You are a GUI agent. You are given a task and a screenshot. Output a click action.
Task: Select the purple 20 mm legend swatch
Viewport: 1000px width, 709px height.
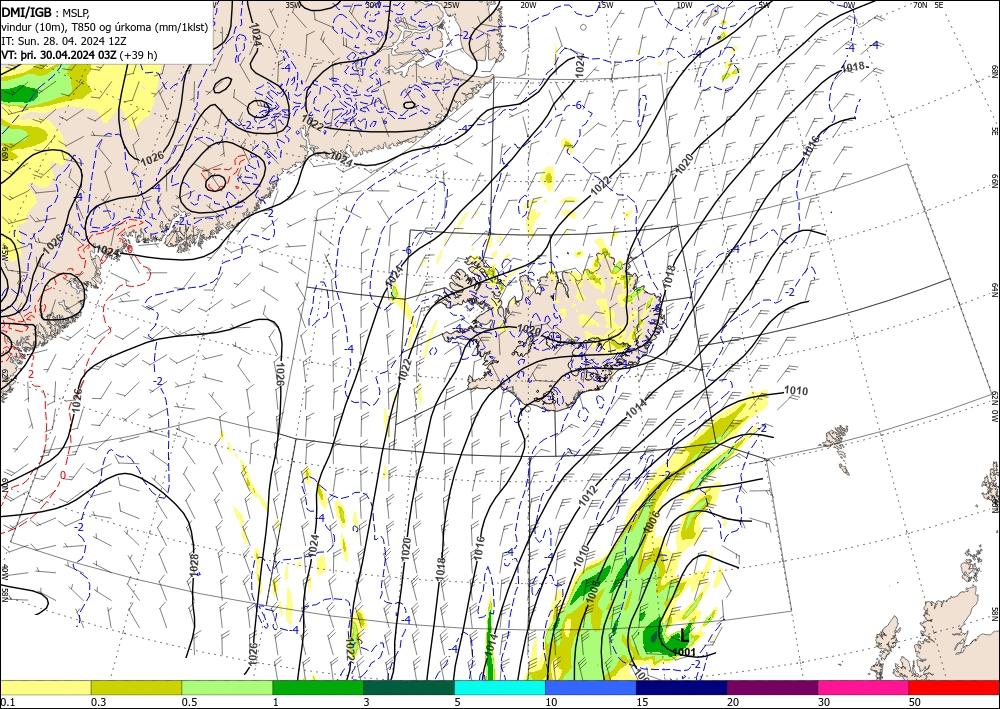coord(772,687)
